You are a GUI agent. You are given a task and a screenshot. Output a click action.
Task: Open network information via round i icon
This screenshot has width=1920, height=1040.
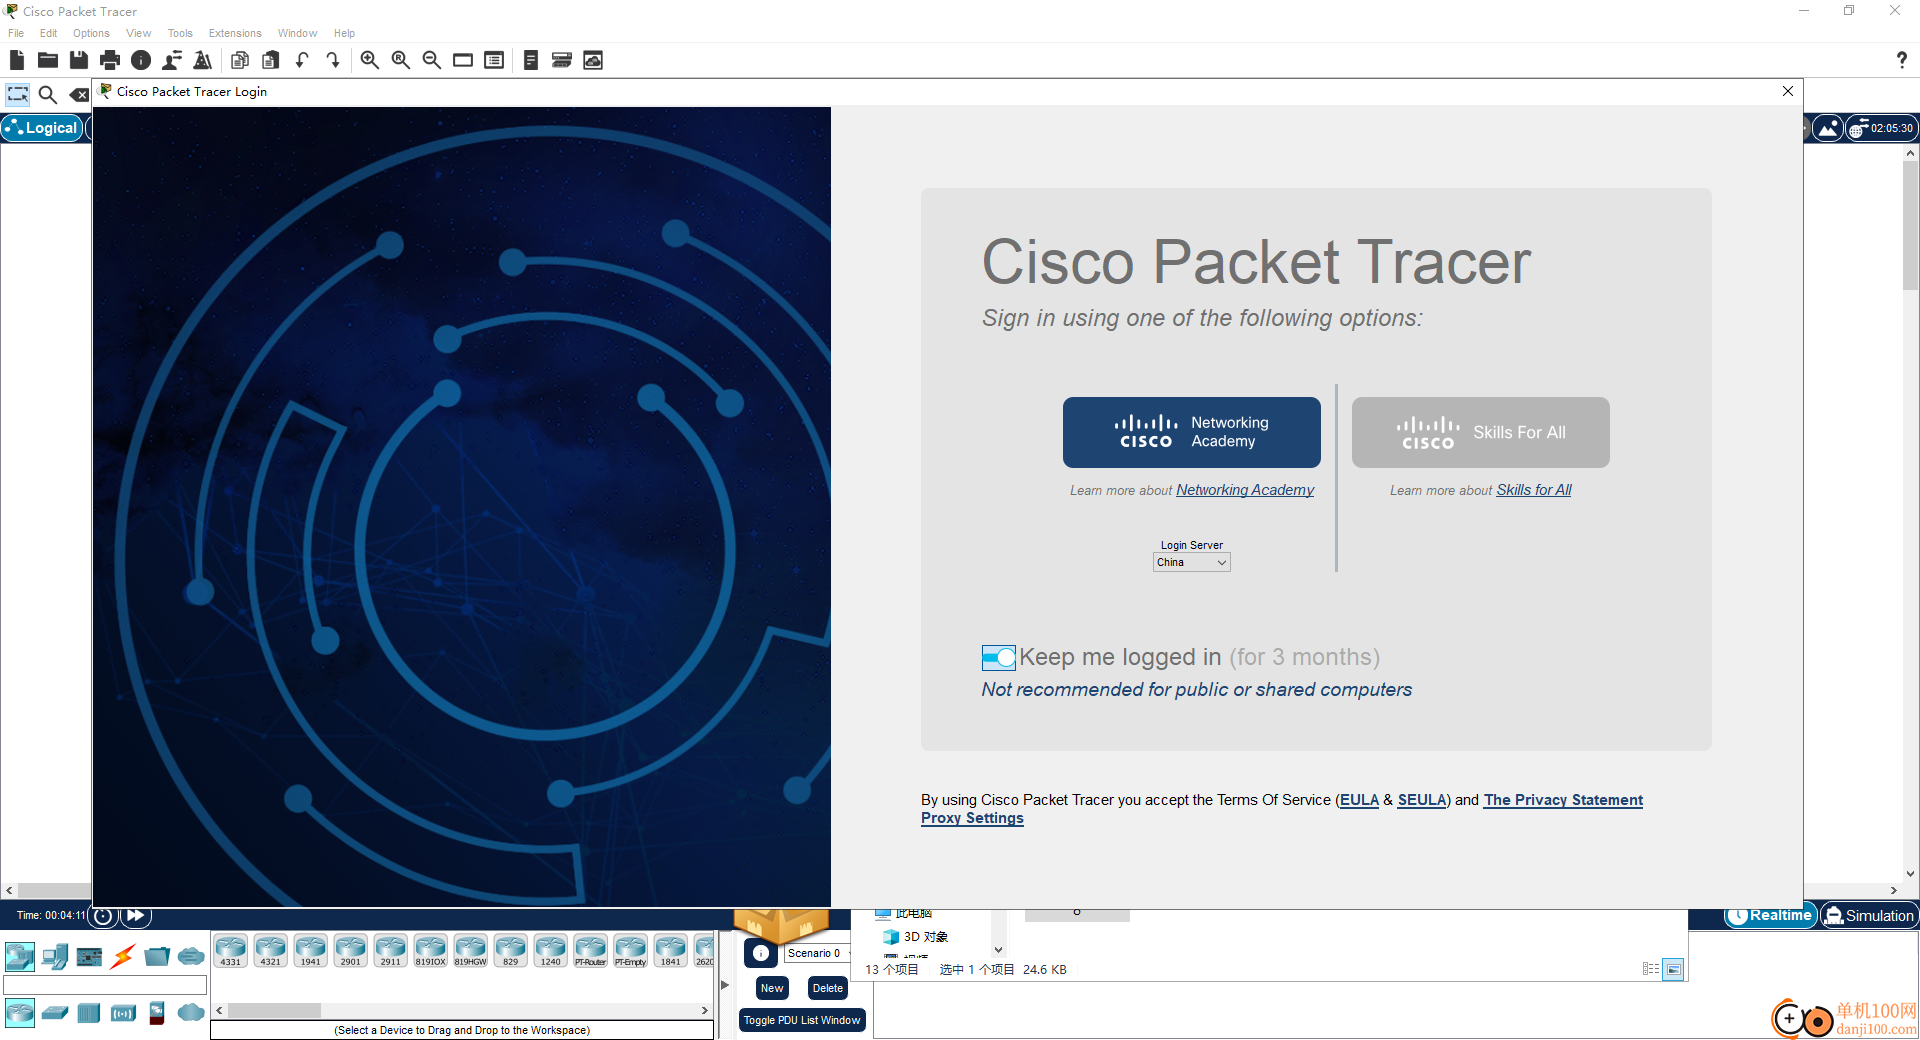pyautogui.click(x=141, y=60)
